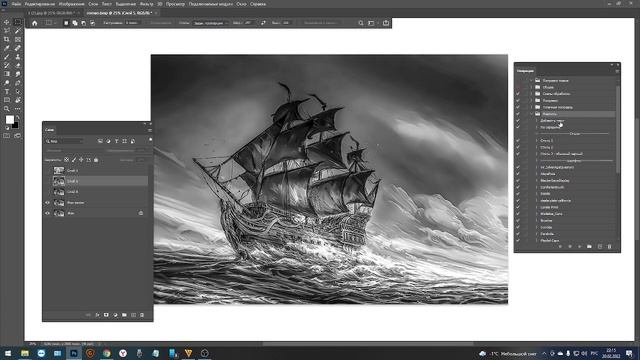Select the Move tool

tap(7, 22)
